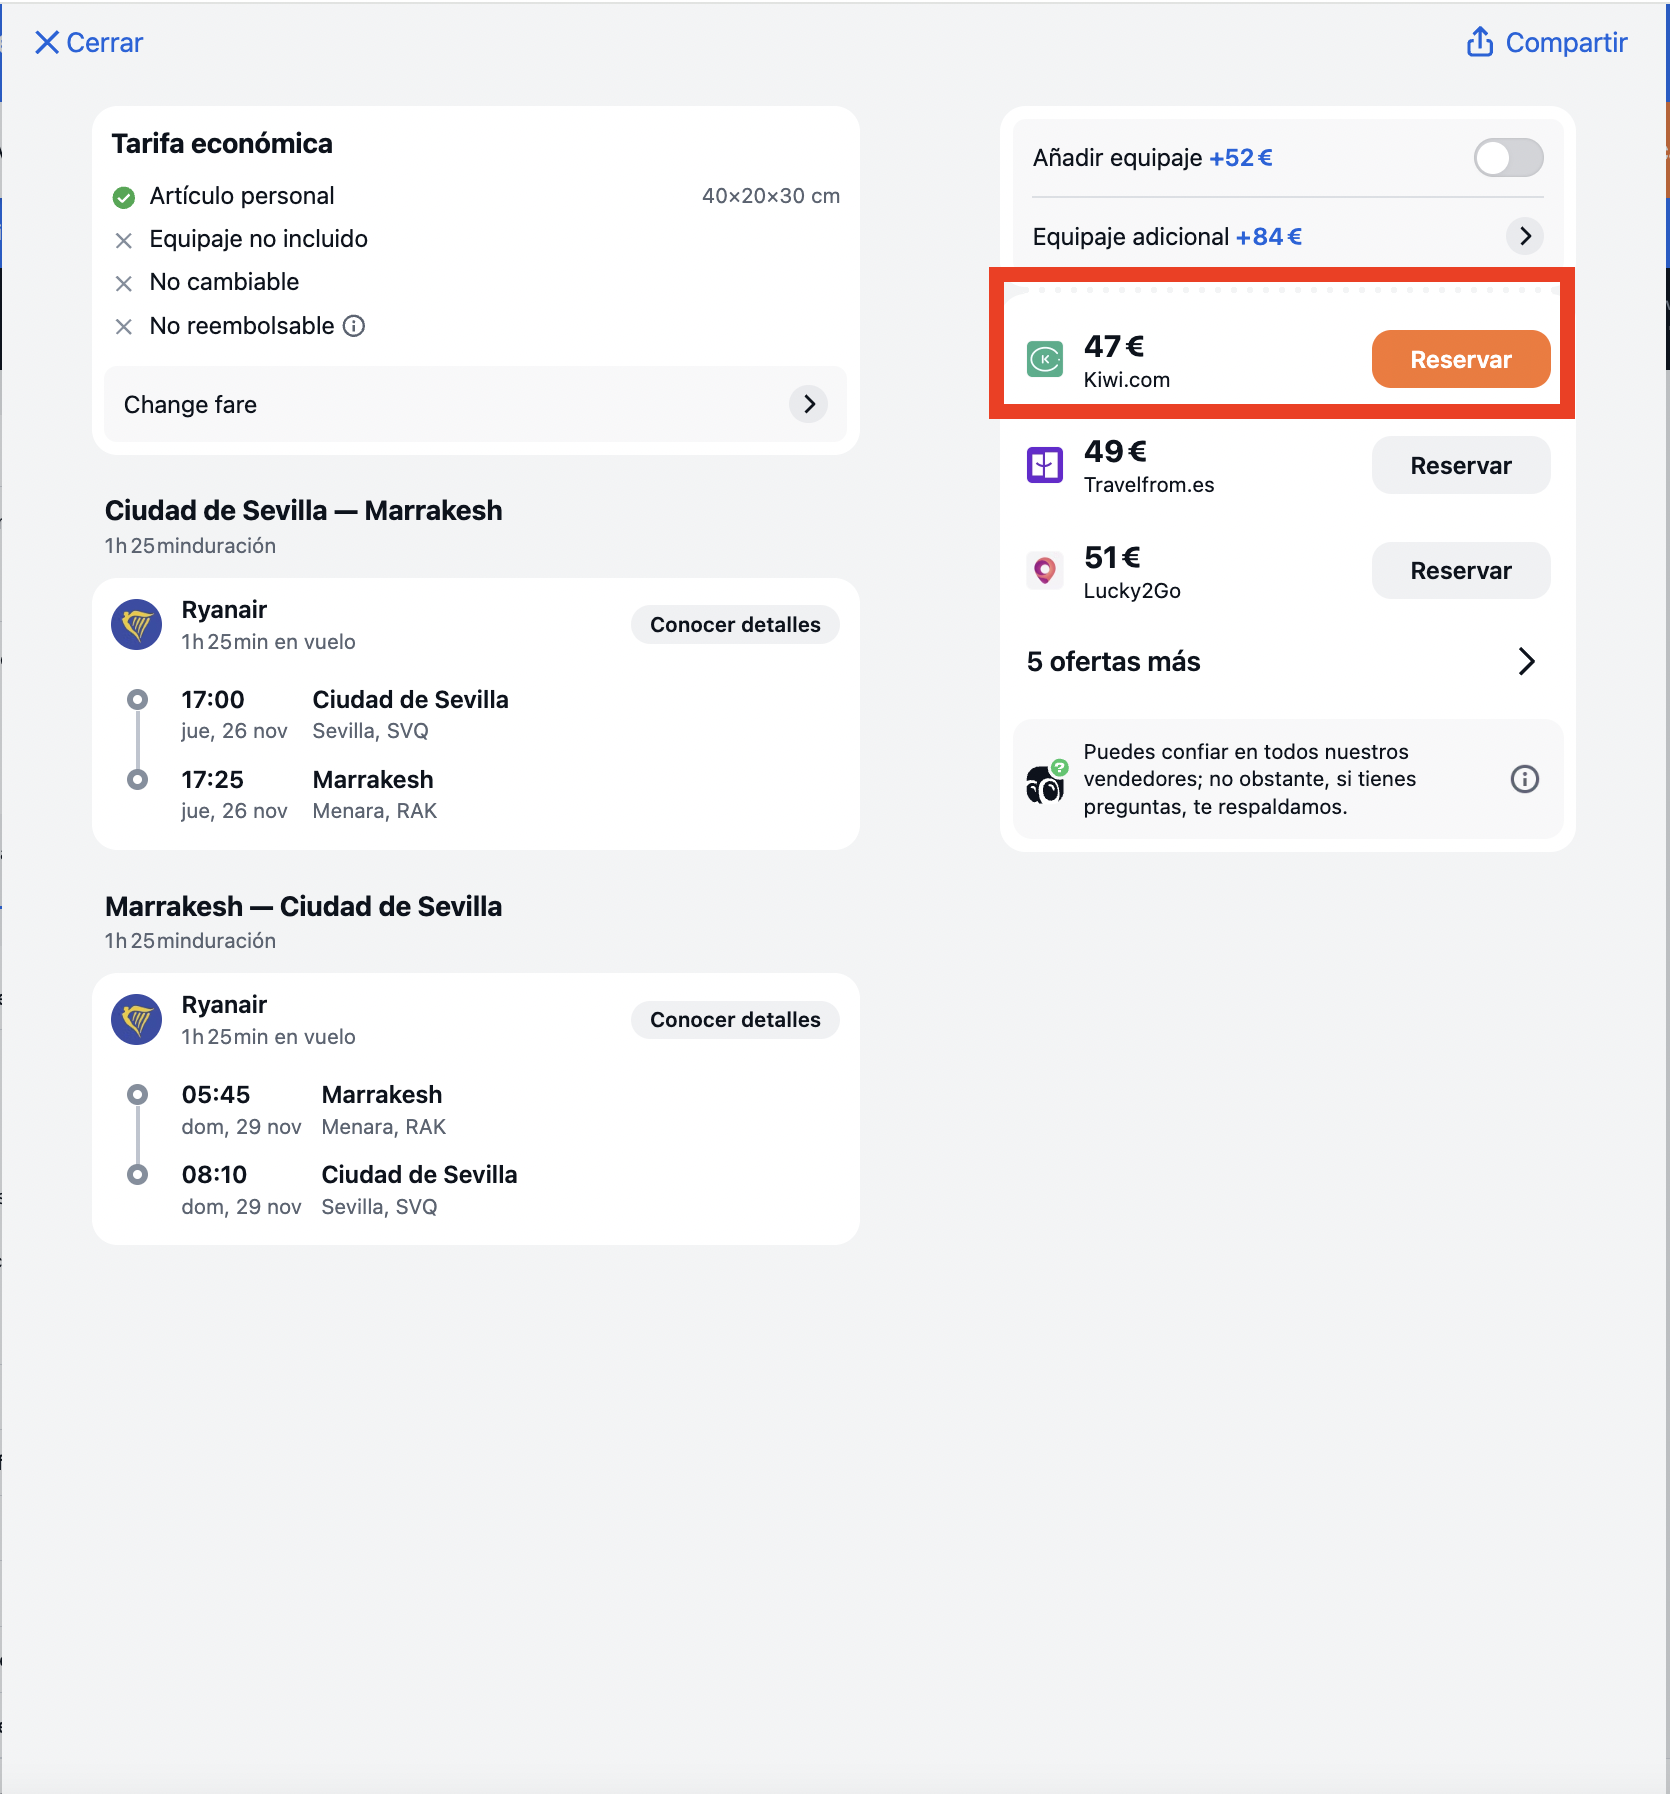Click the mascot icon in the trust notice
The width and height of the screenshot is (1670, 1794).
(x=1047, y=782)
